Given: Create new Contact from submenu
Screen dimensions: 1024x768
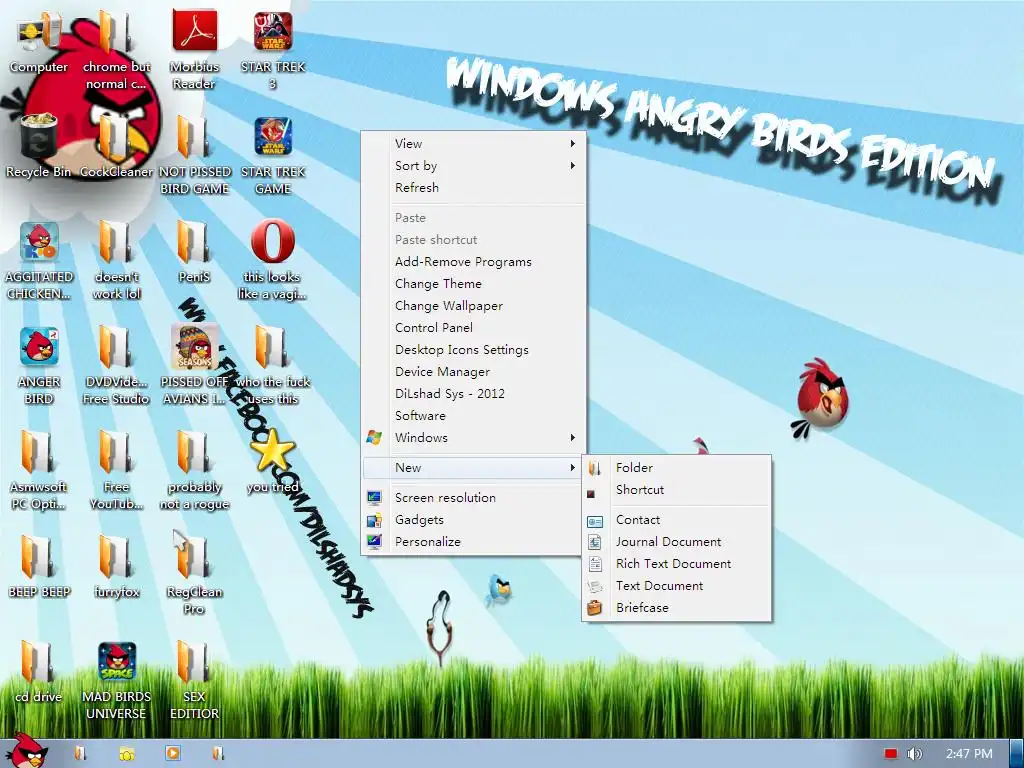Looking at the screenshot, I should [x=677, y=520].
